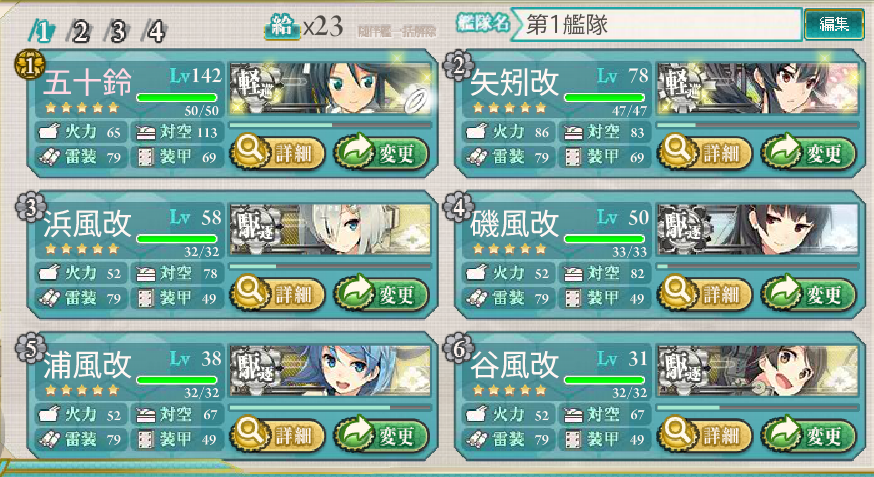
Task: Open 詳細 details for 矢矧改
Action: tap(706, 152)
